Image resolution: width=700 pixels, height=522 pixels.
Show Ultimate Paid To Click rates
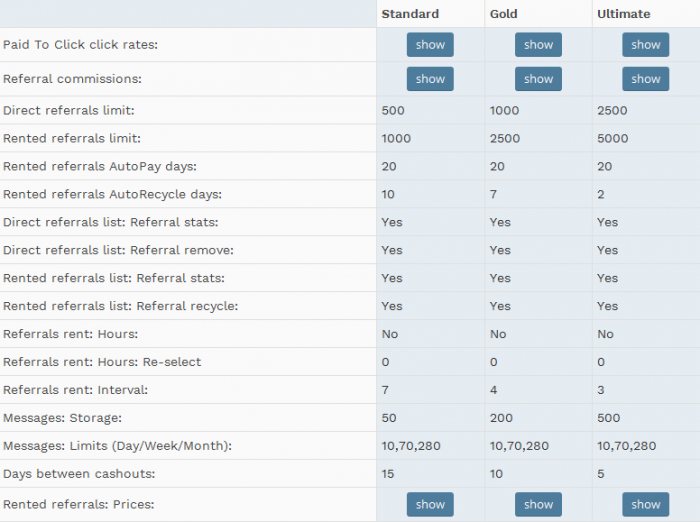coord(646,45)
